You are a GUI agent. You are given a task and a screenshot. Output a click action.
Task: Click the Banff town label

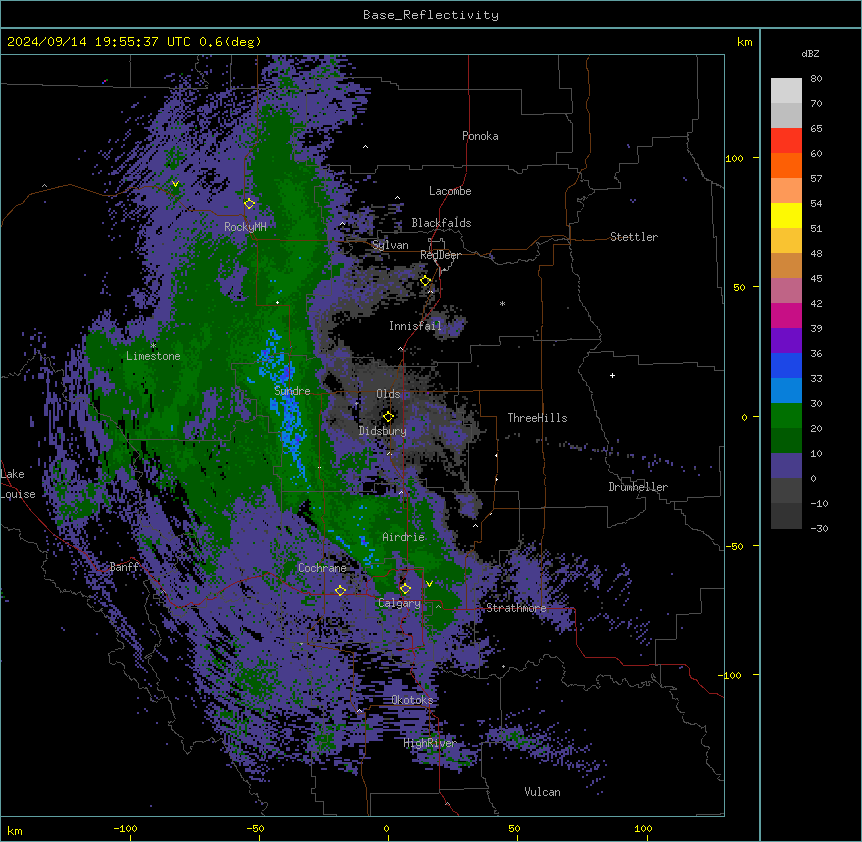(x=124, y=567)
